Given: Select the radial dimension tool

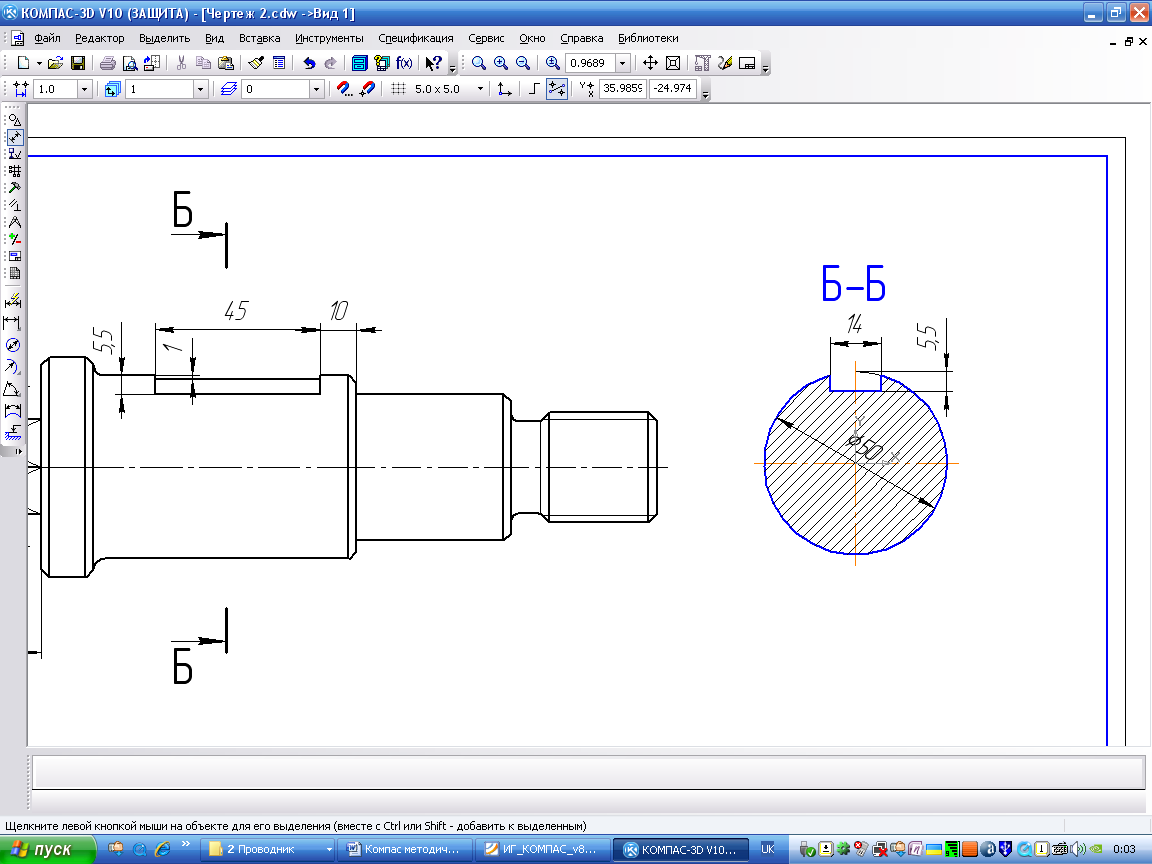Looking at the screenshot, I should [12, 367].
